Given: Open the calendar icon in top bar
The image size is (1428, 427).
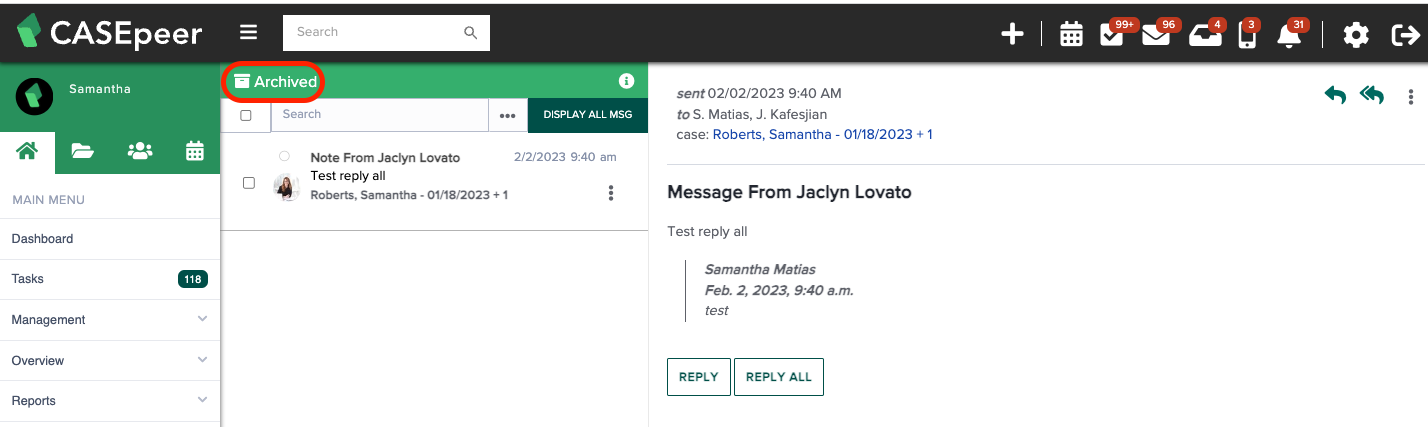Looking at the screenshot, I should (1071, 35).
